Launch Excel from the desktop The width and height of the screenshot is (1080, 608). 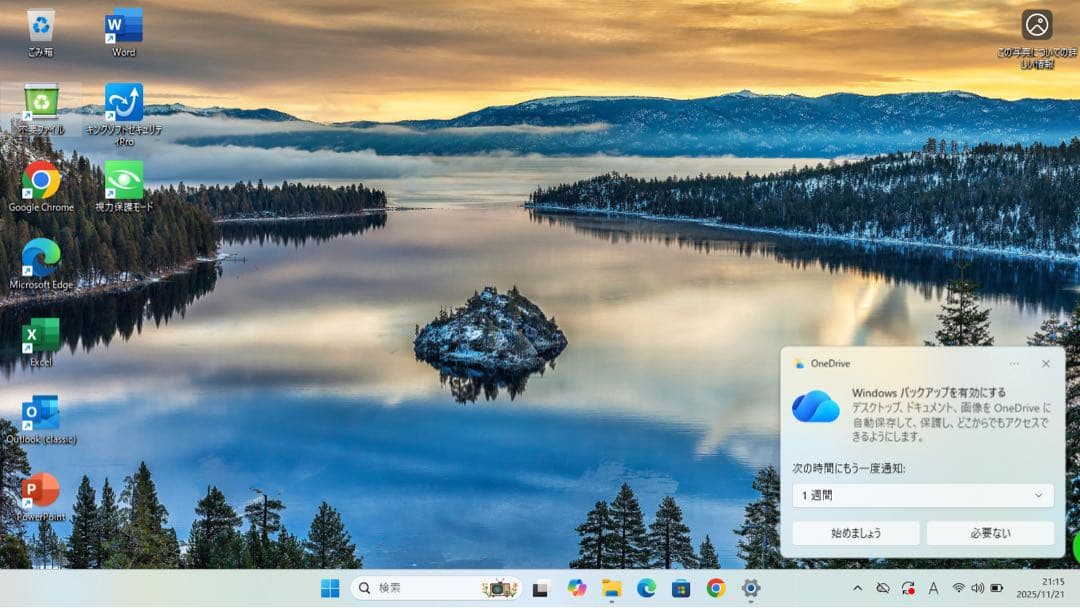pyautogui.click(x=40, y=335)
